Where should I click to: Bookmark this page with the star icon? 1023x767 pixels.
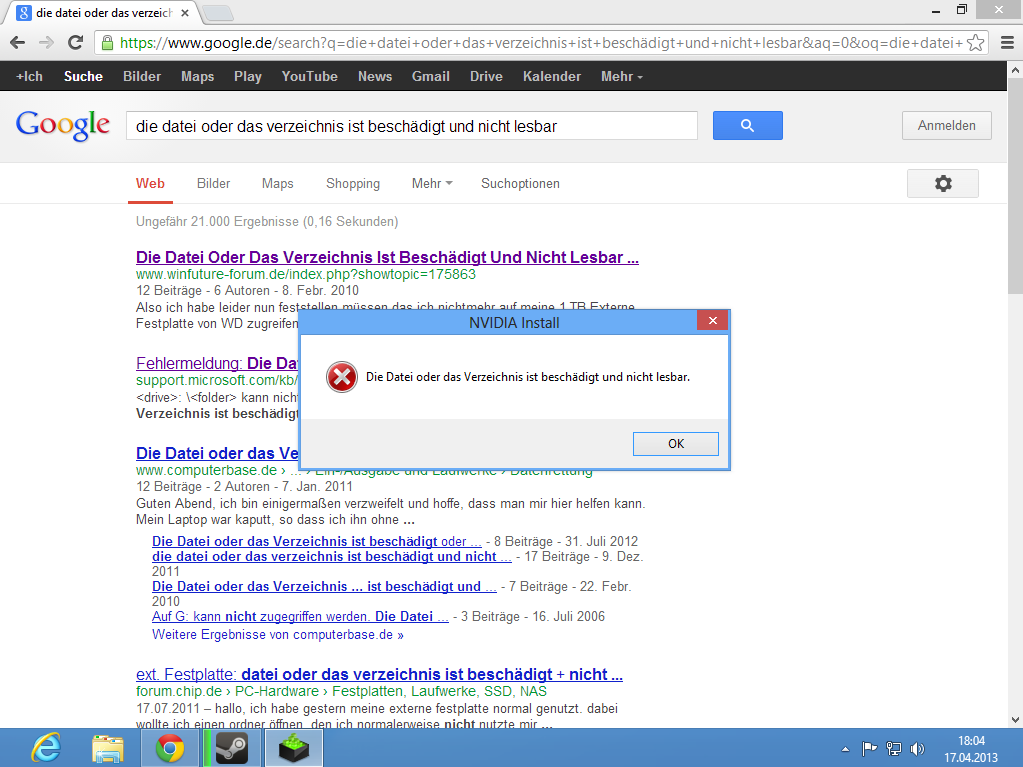[x=975, y=43]
